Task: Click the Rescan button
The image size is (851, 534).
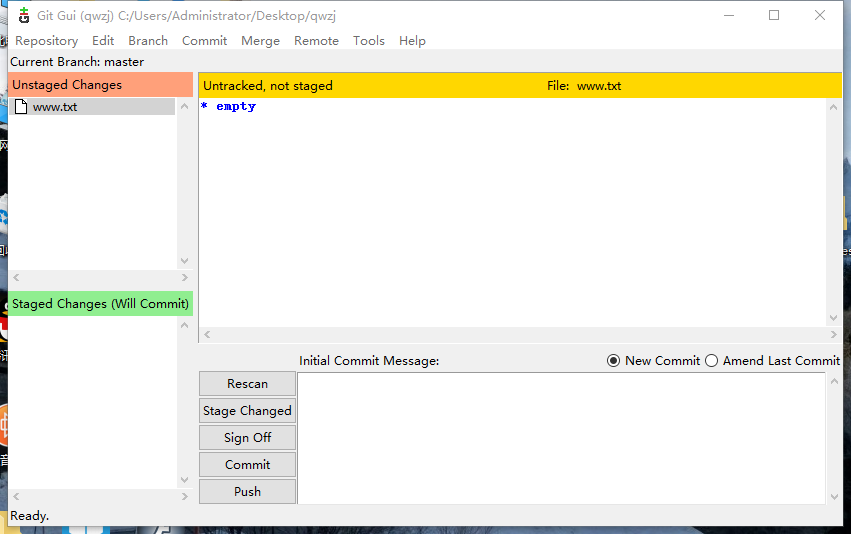Action: coord(247,384)
